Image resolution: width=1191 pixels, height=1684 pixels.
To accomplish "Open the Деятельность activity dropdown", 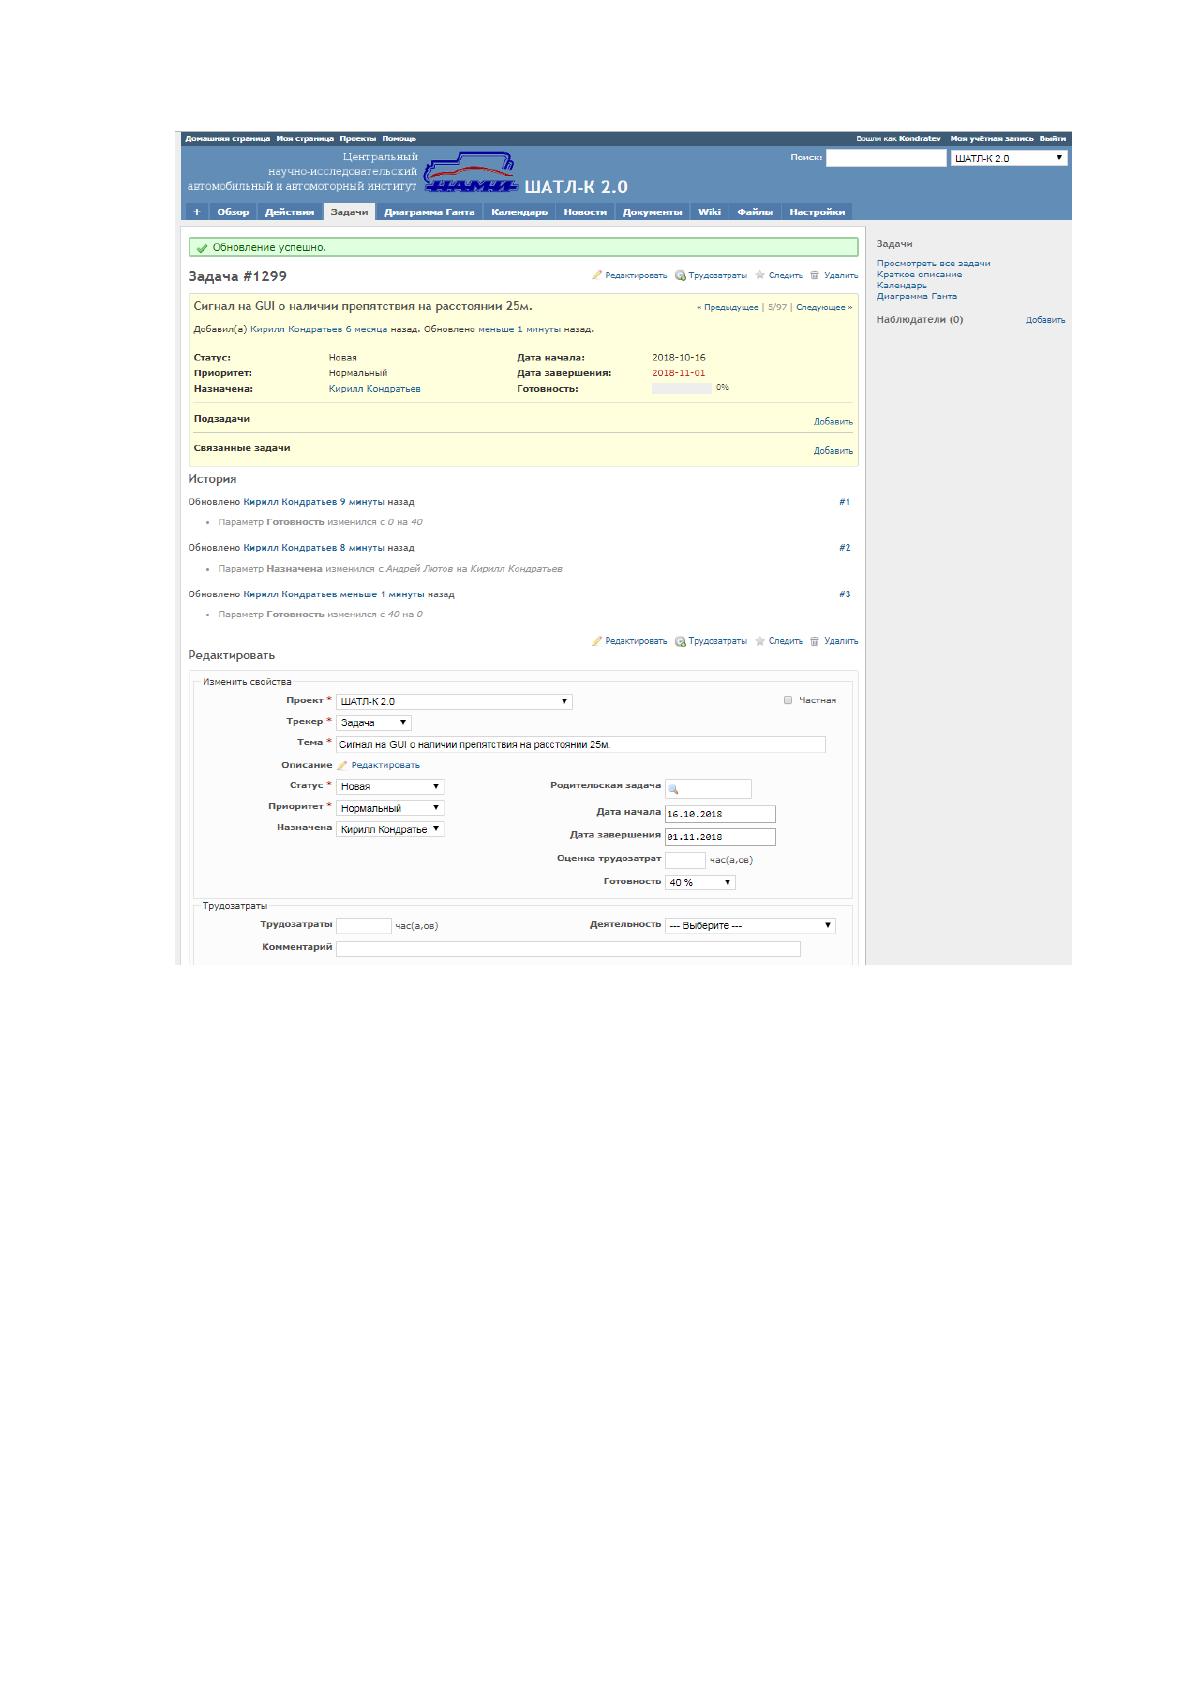I will pyautogui.click(x=750, y=926).
